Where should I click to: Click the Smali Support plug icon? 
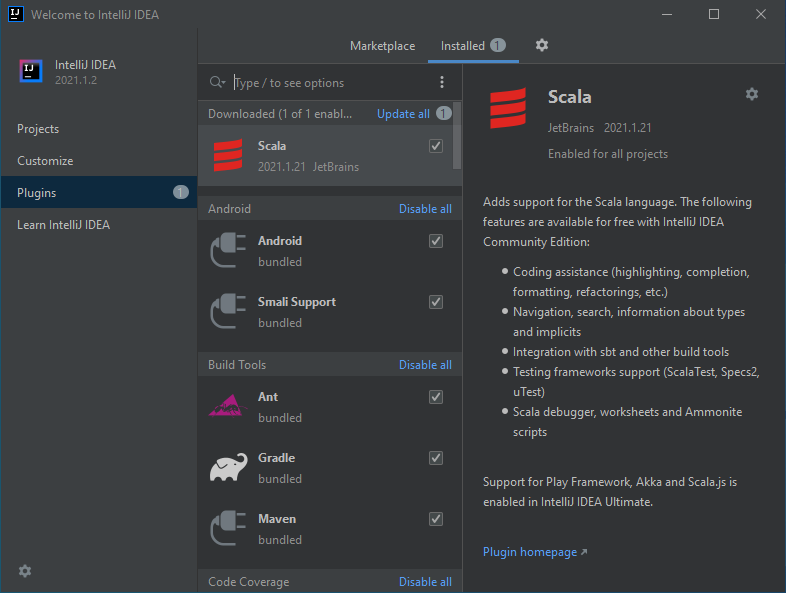tap(228, 311)
